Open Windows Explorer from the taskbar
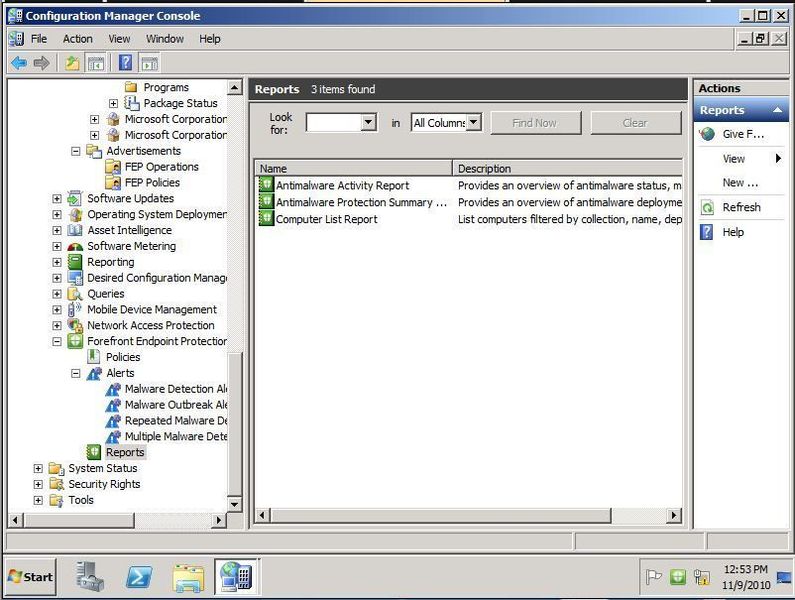The width and height of the screenshot is (795, 600). coord(188,577)
